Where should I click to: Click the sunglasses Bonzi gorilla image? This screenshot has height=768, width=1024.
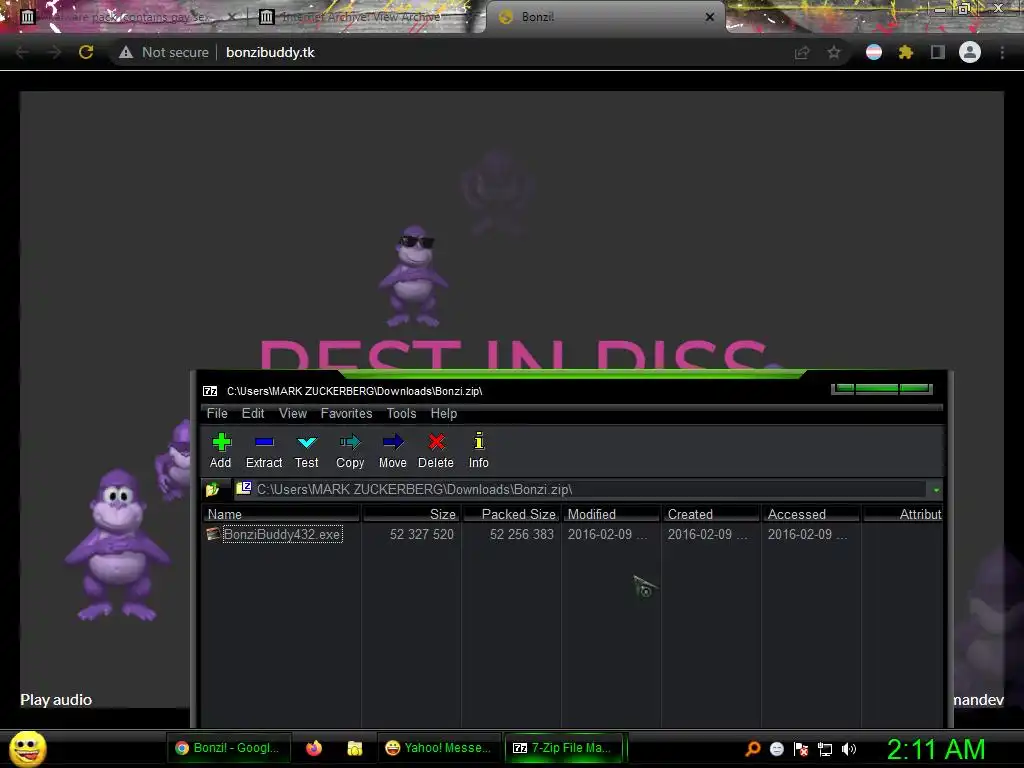click(x=413, y=276)
